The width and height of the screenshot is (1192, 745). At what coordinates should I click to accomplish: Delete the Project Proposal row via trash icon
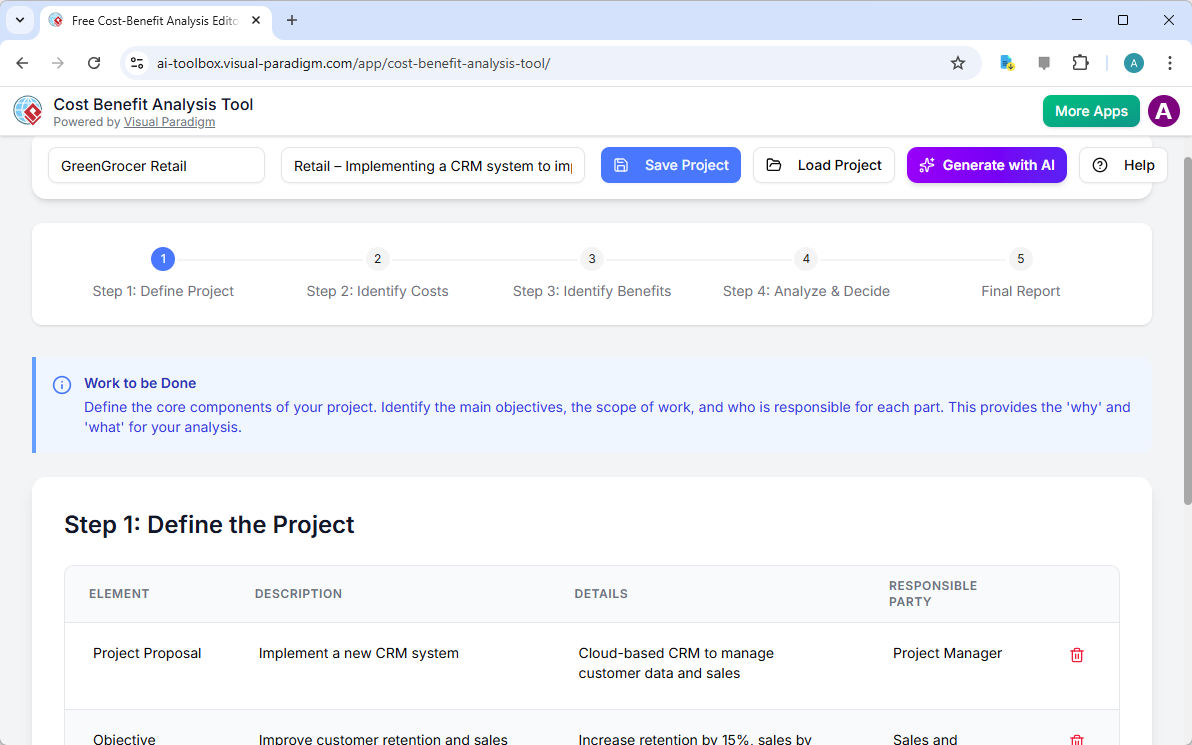click(x=1076, y=655)
